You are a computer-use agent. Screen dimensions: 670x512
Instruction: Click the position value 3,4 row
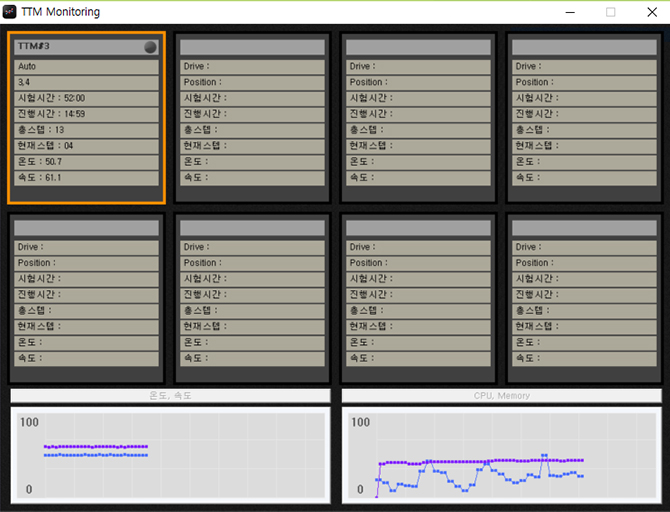tap(86, 82)
